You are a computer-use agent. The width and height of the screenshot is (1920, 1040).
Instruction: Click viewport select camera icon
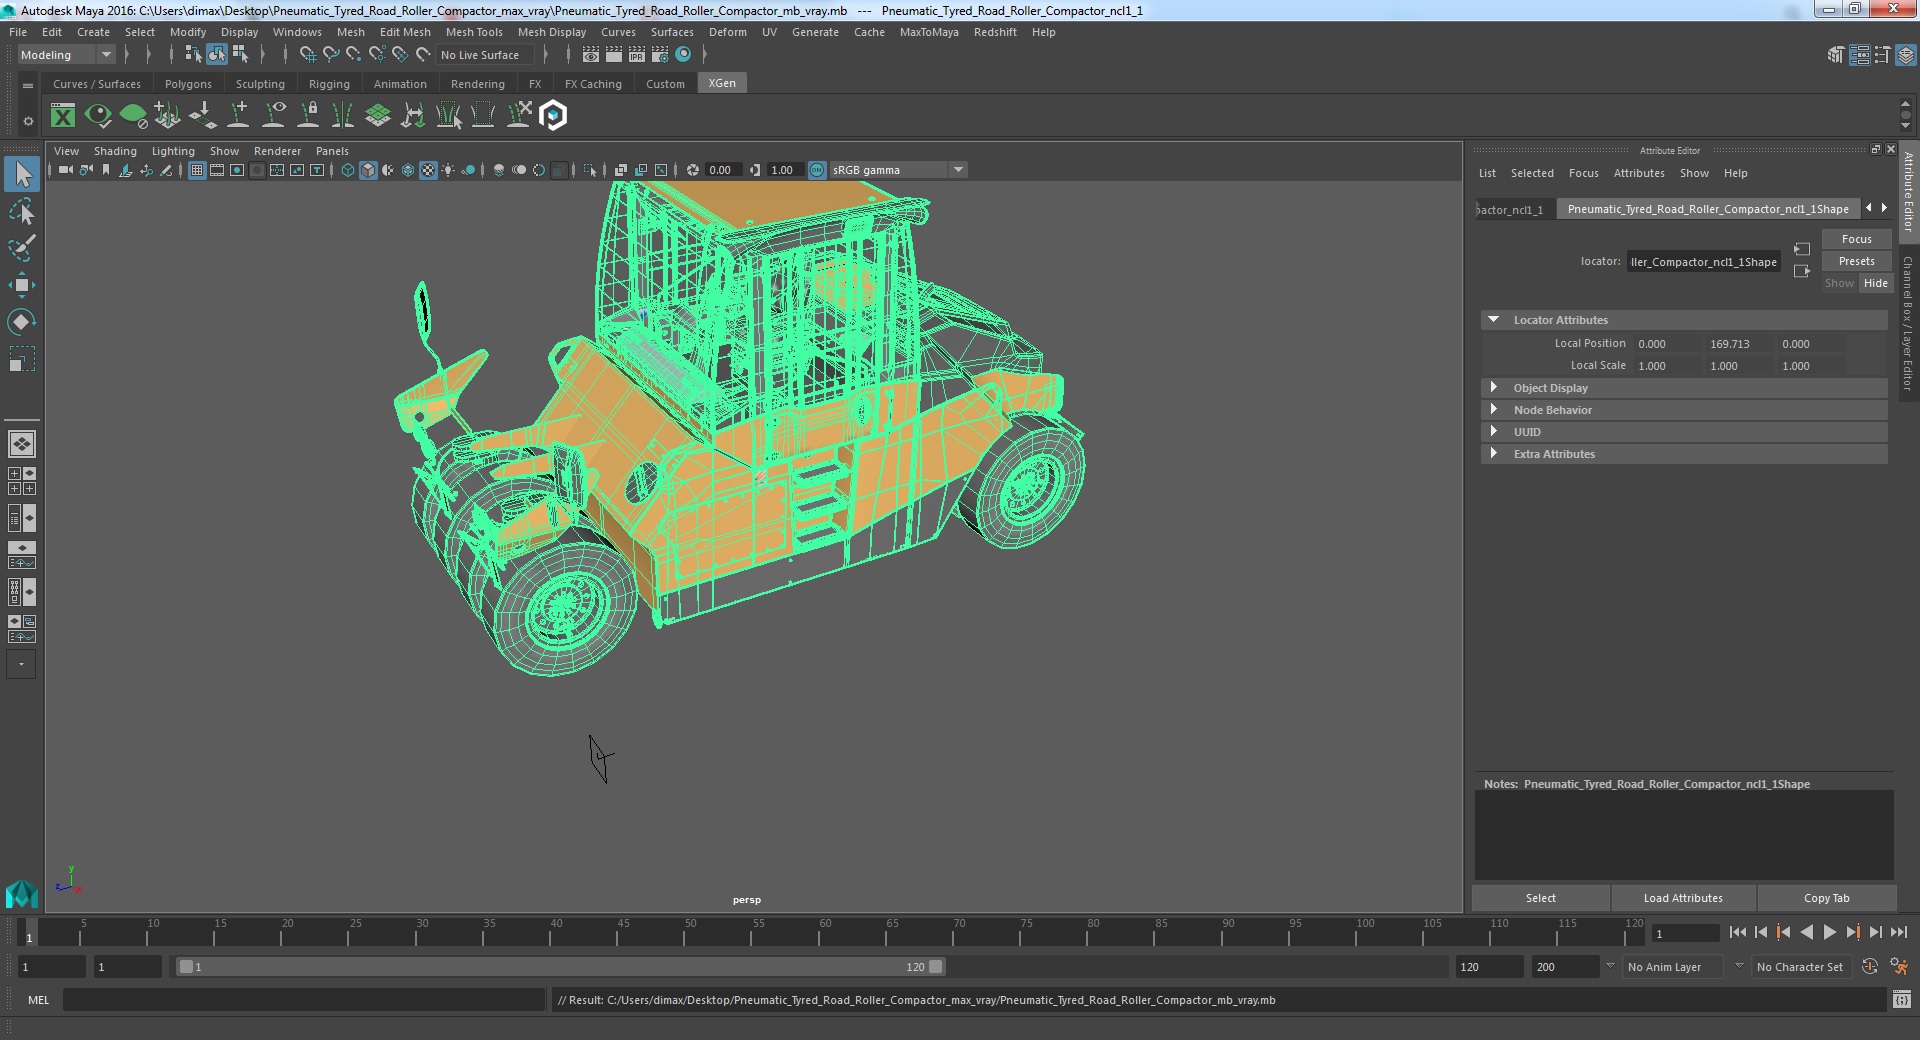[x=65, y=170]
